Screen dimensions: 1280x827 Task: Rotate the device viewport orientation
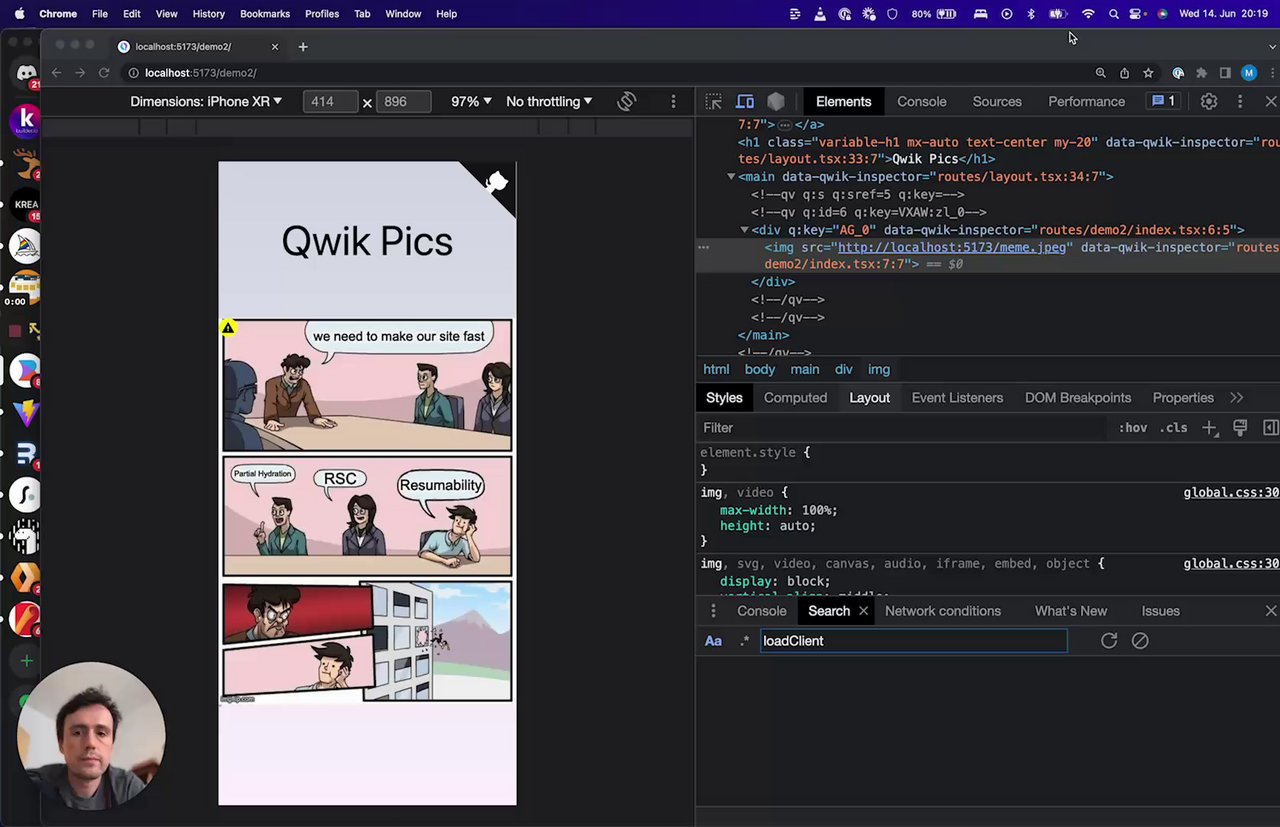point(627,102)
